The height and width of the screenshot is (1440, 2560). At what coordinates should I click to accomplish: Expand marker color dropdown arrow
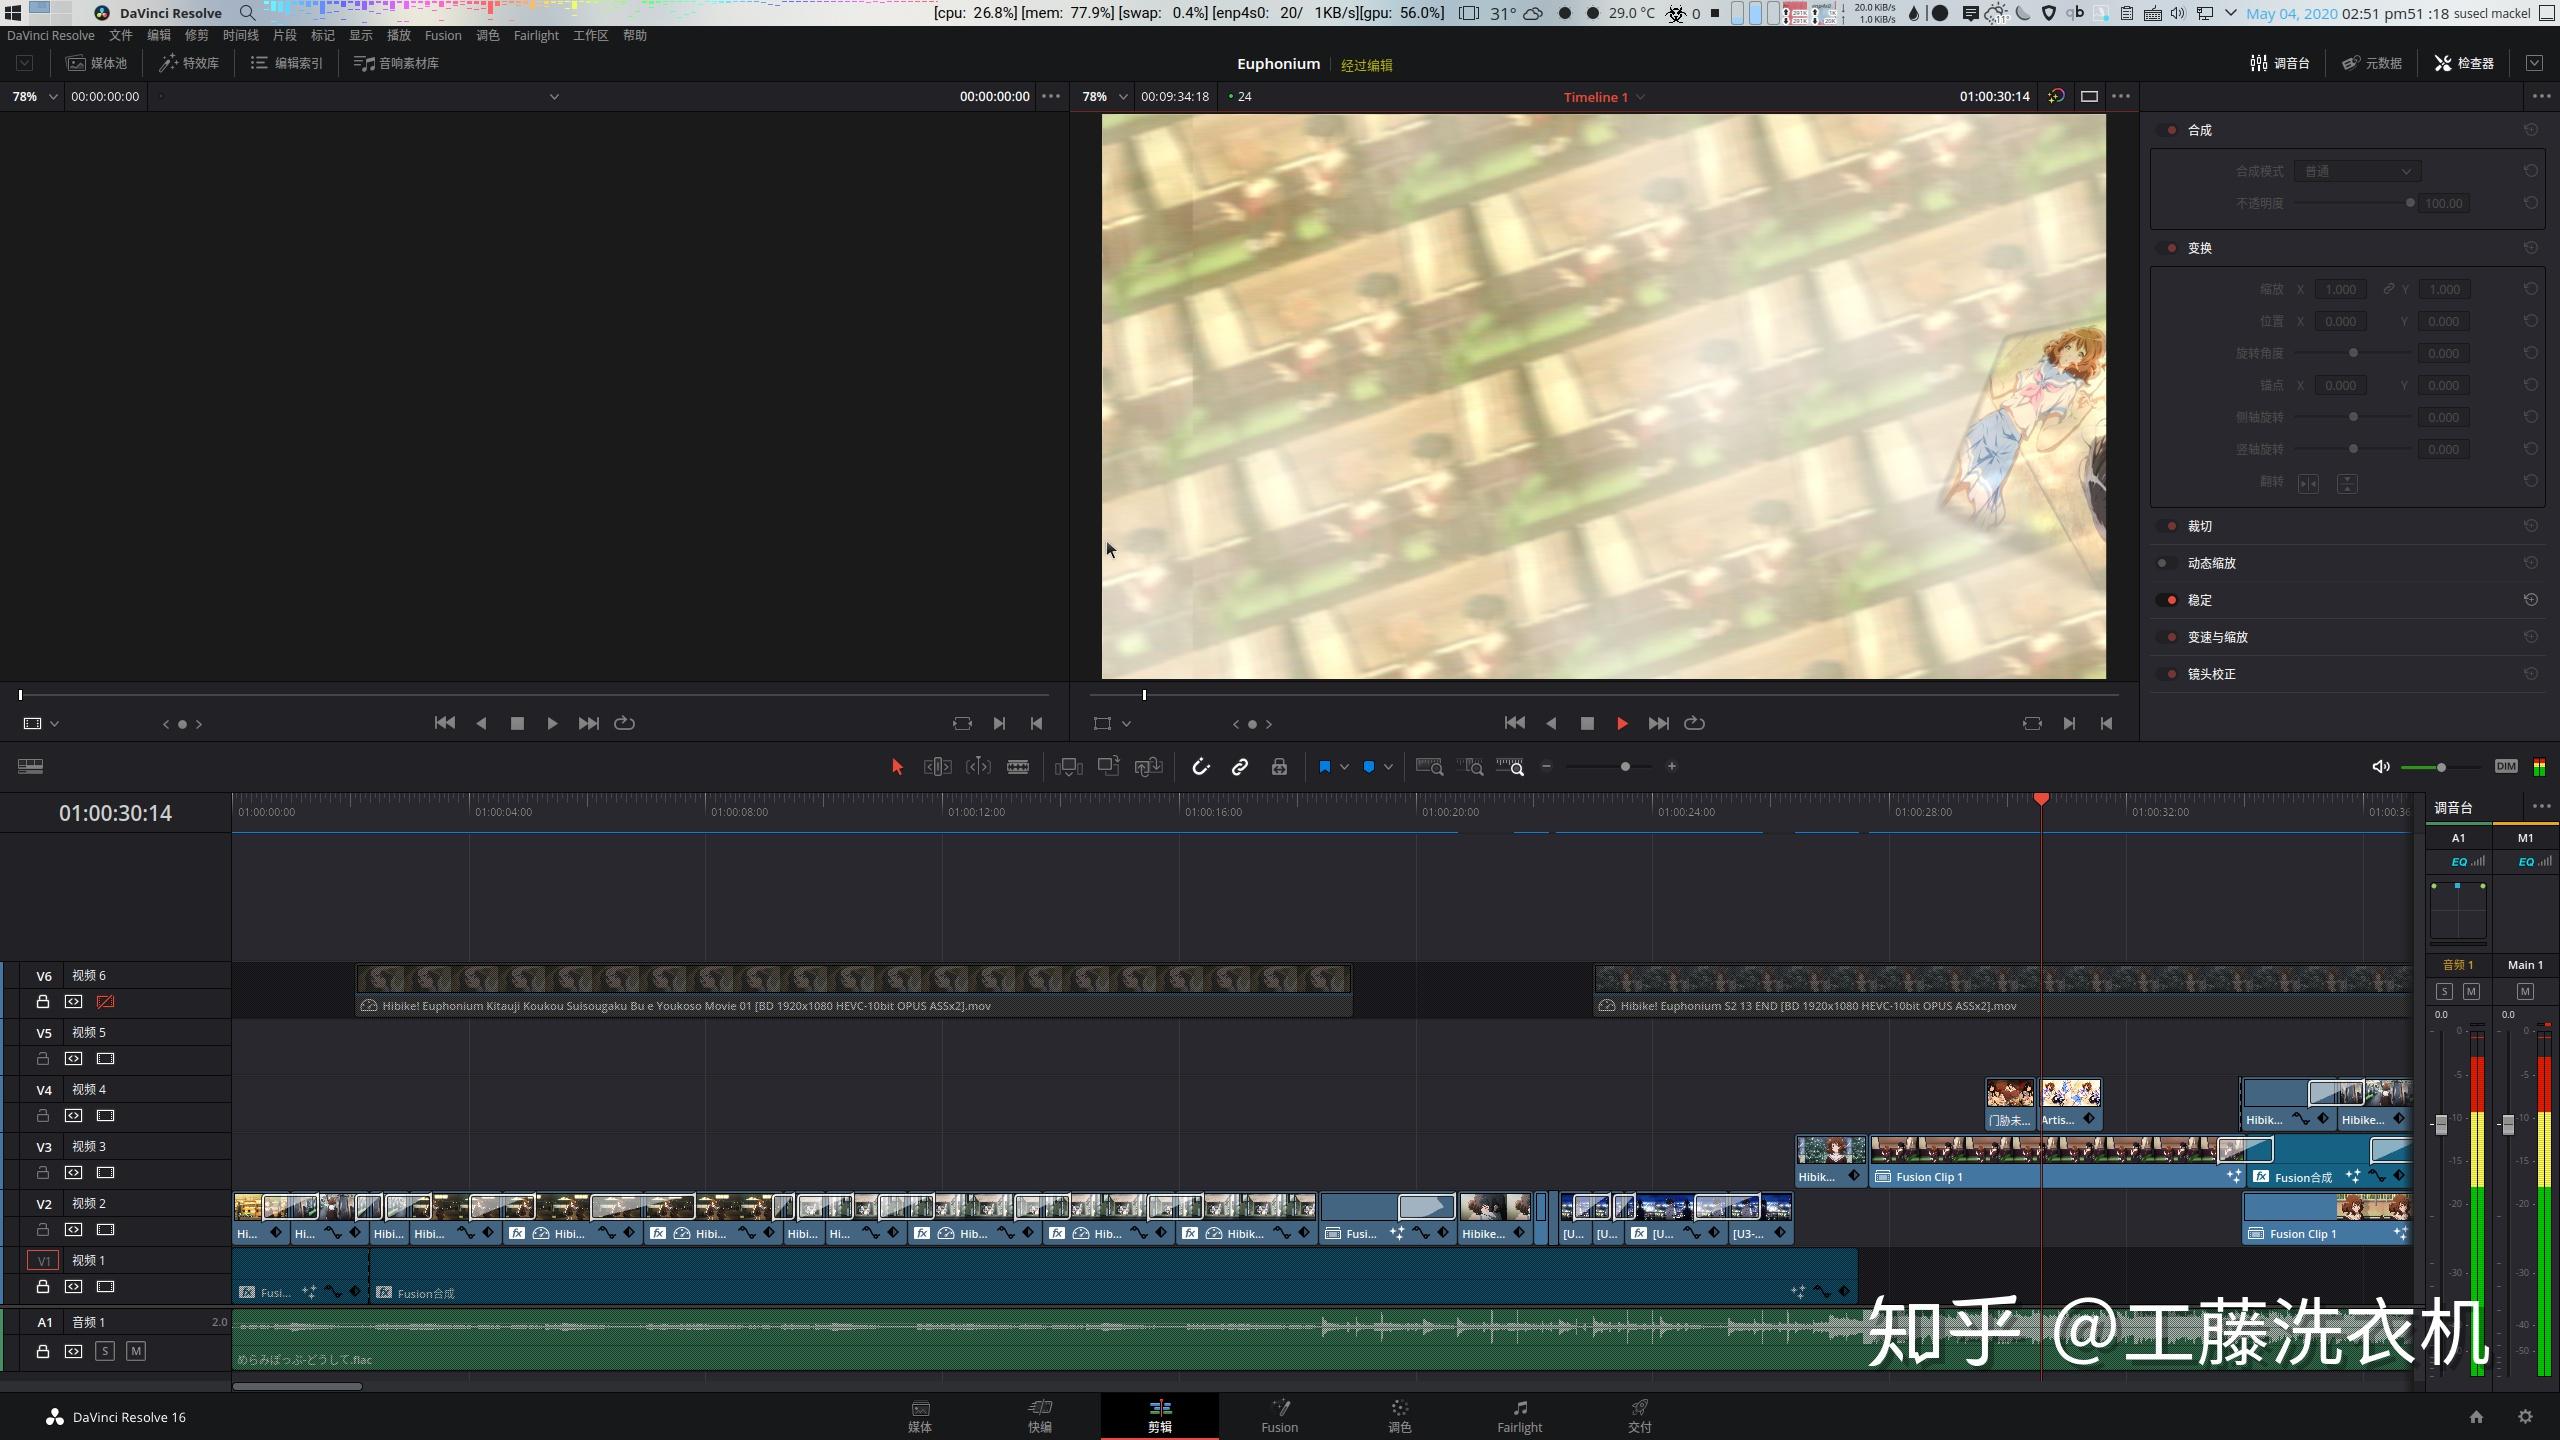pos(1388,767)
